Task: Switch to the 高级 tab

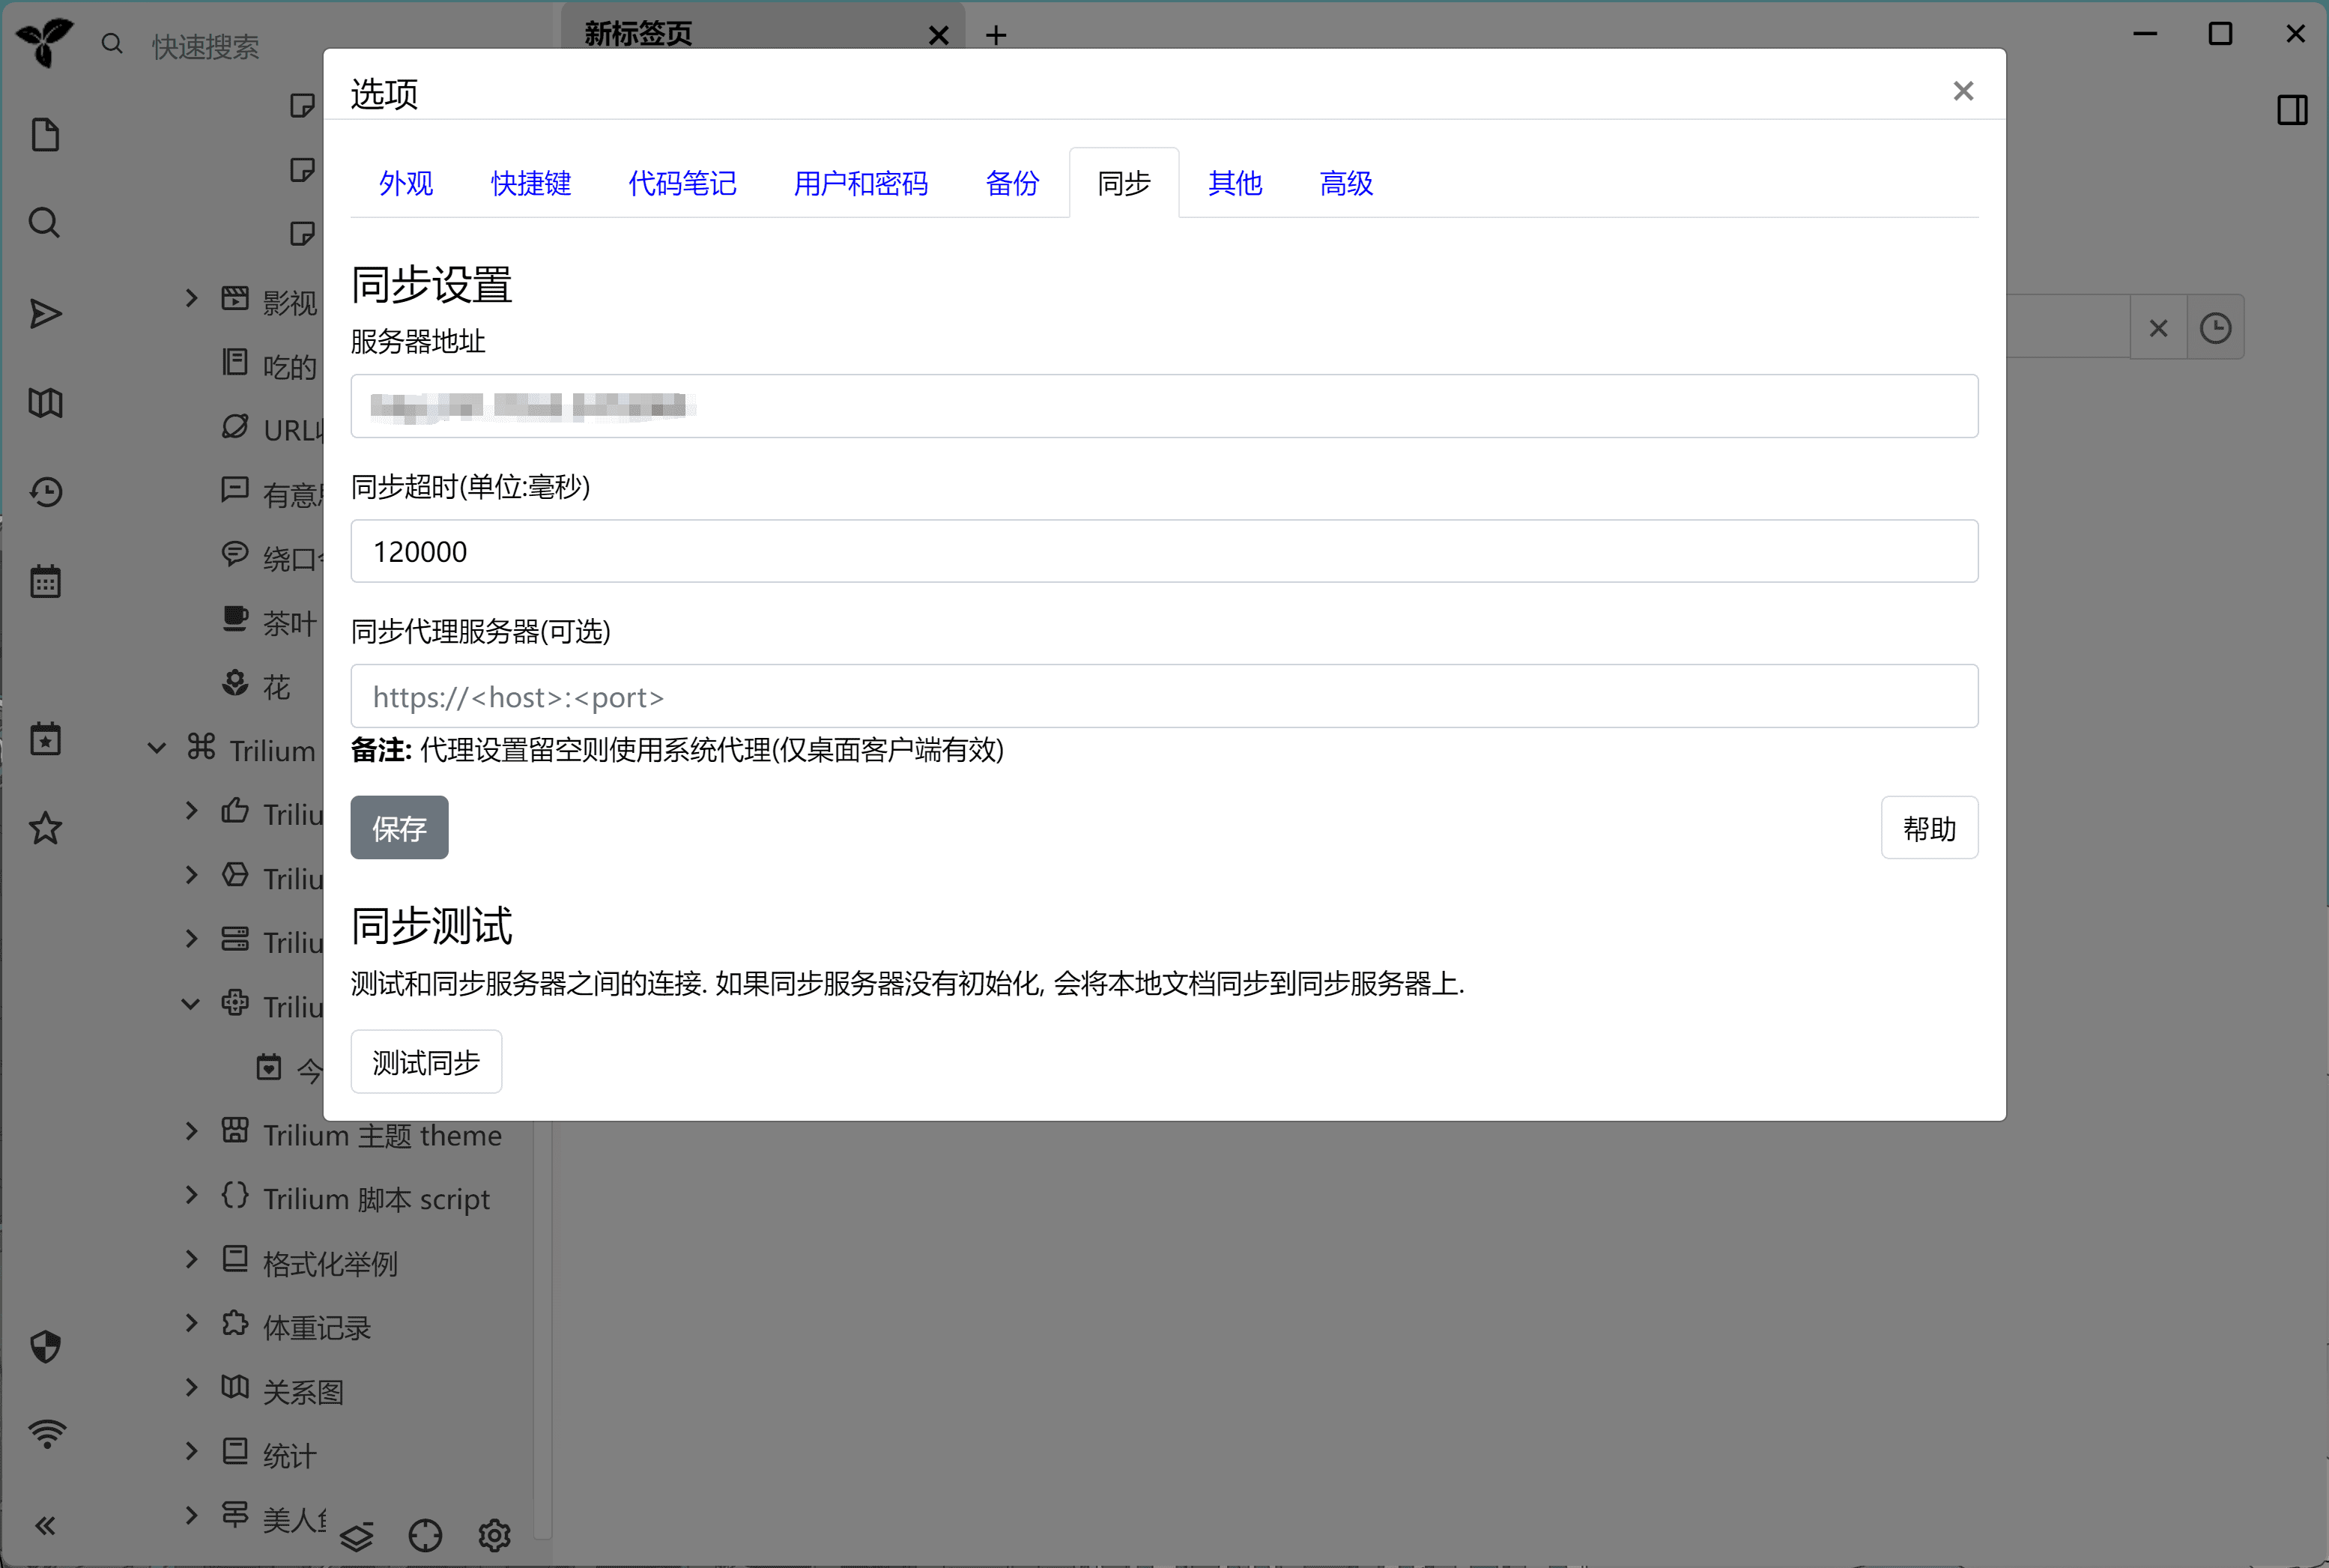Action: point(1346,183)
